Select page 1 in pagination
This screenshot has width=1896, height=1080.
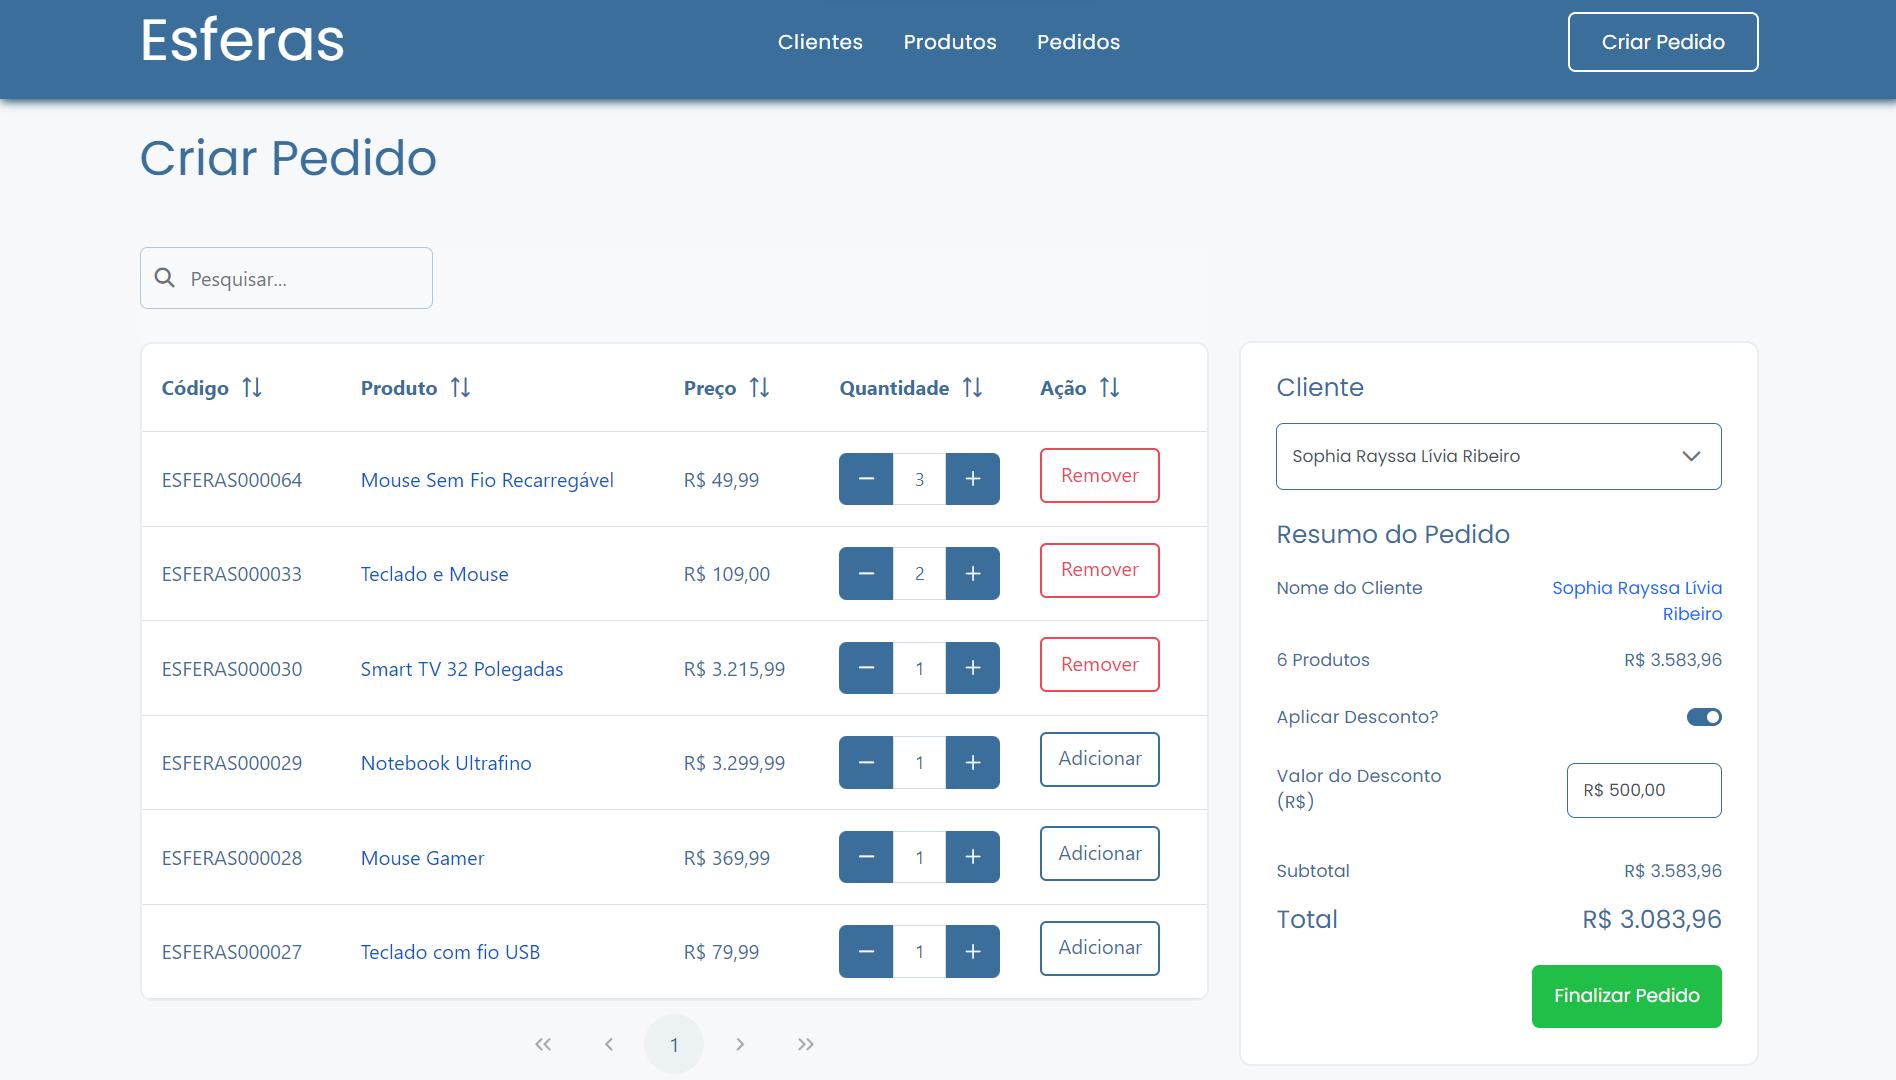point(674,1044)
